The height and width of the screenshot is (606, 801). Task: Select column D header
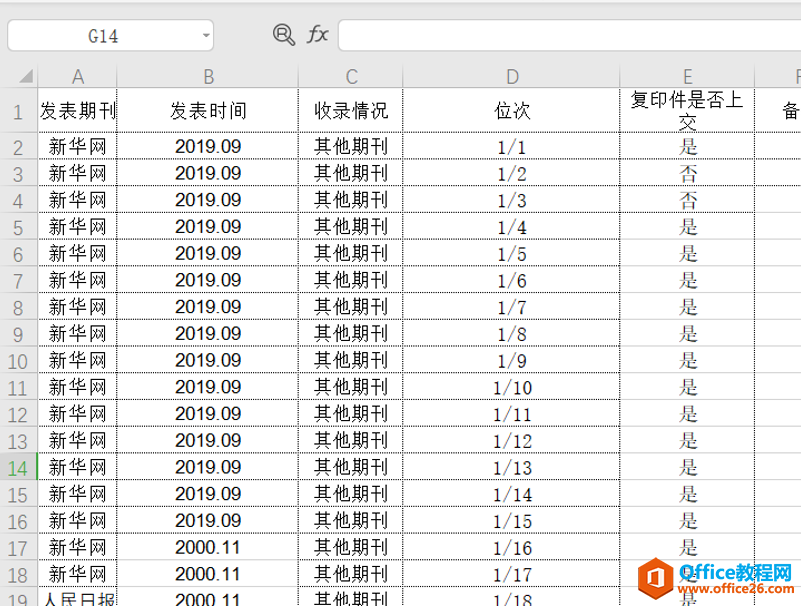click(512, 77)
